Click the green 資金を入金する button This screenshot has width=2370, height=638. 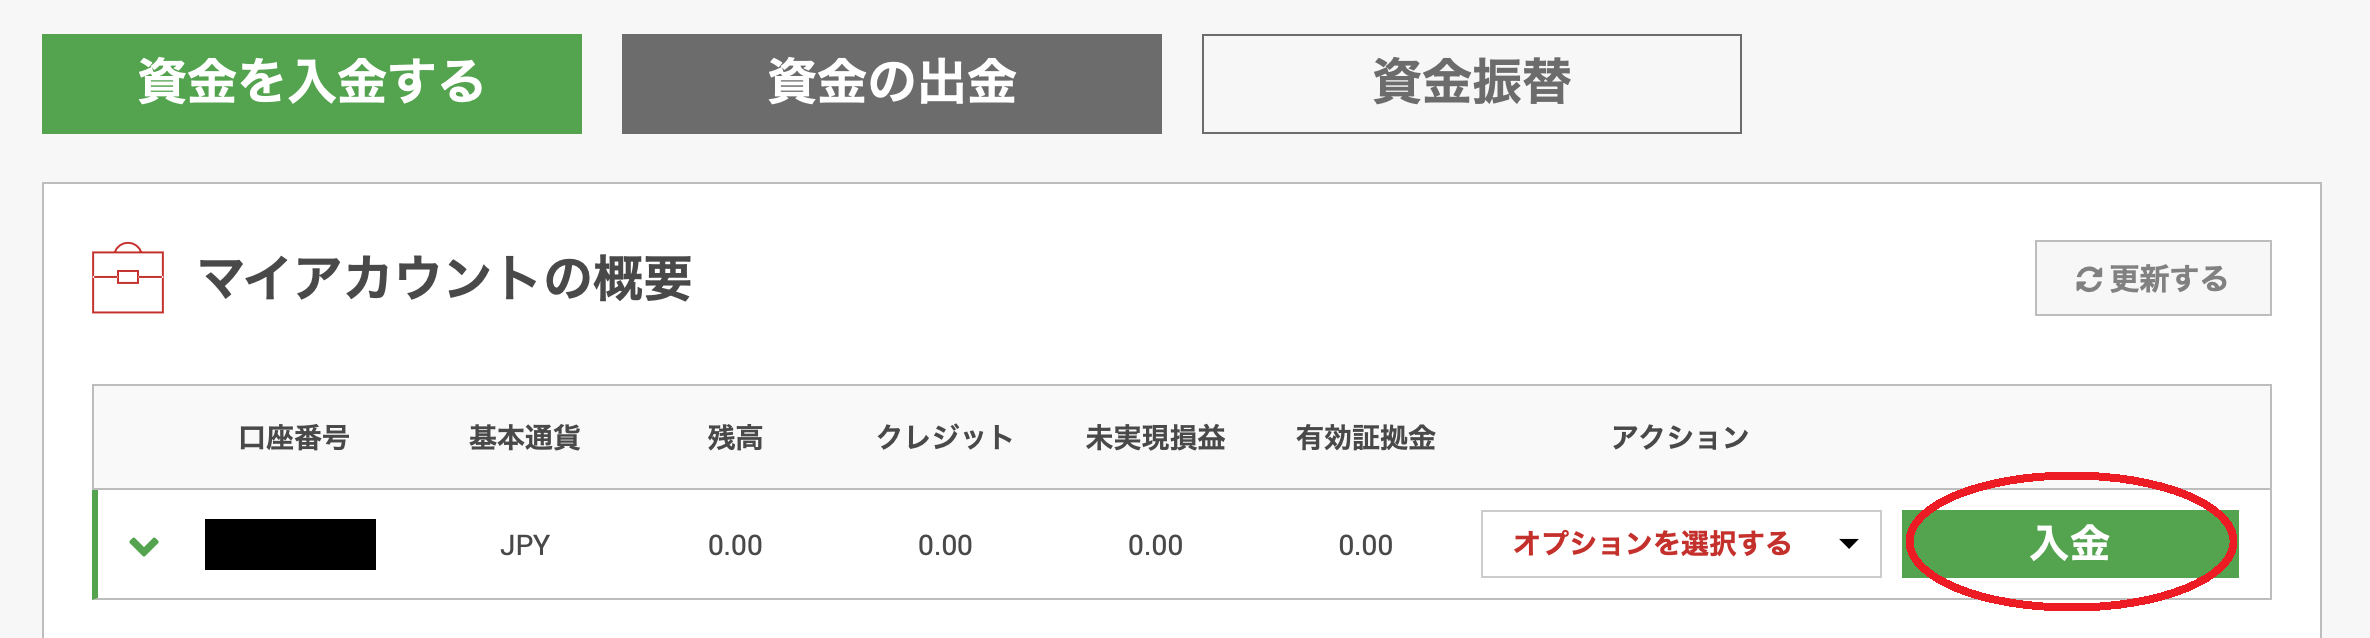pyautogui.click(x=311, y=84)
